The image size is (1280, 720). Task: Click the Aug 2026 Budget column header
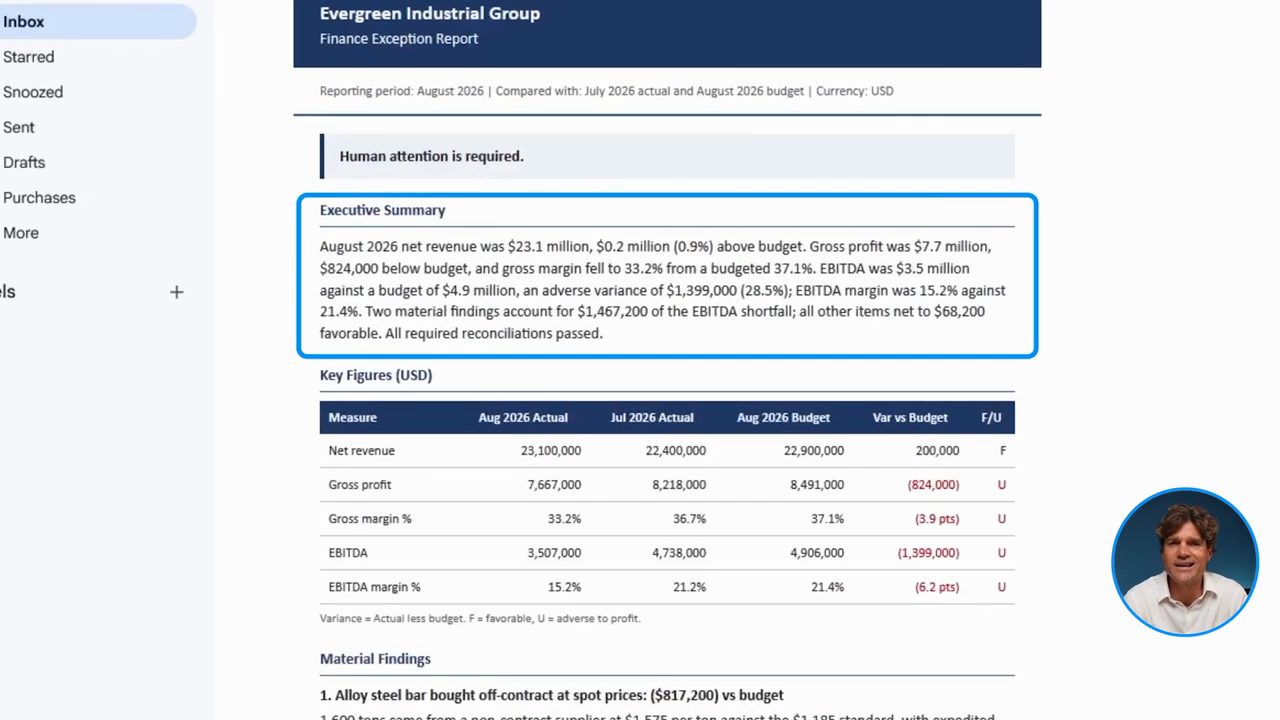(783, 418)
